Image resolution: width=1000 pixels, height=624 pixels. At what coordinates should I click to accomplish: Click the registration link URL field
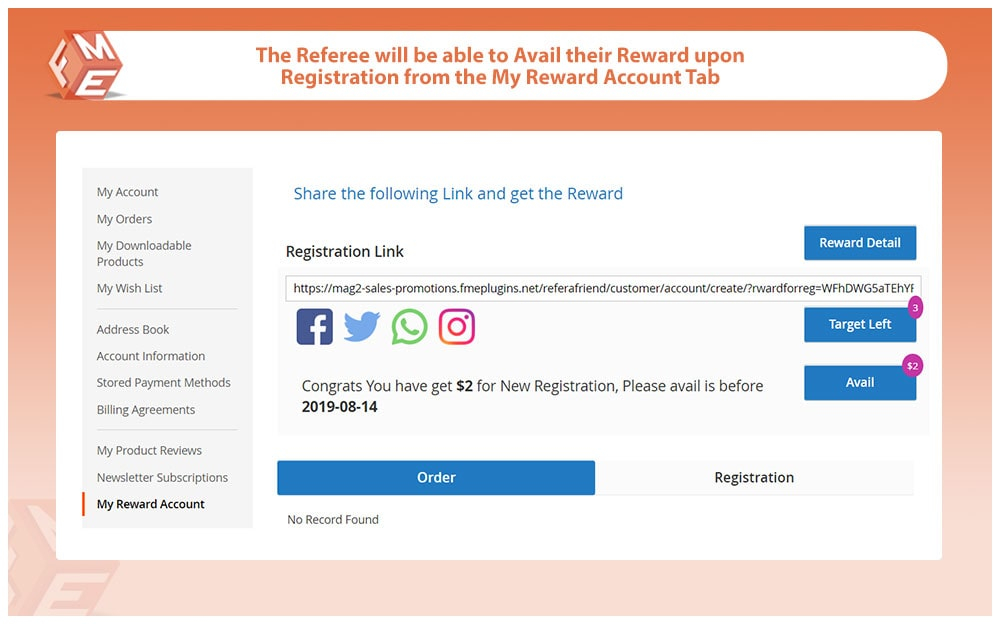[603, 288]
